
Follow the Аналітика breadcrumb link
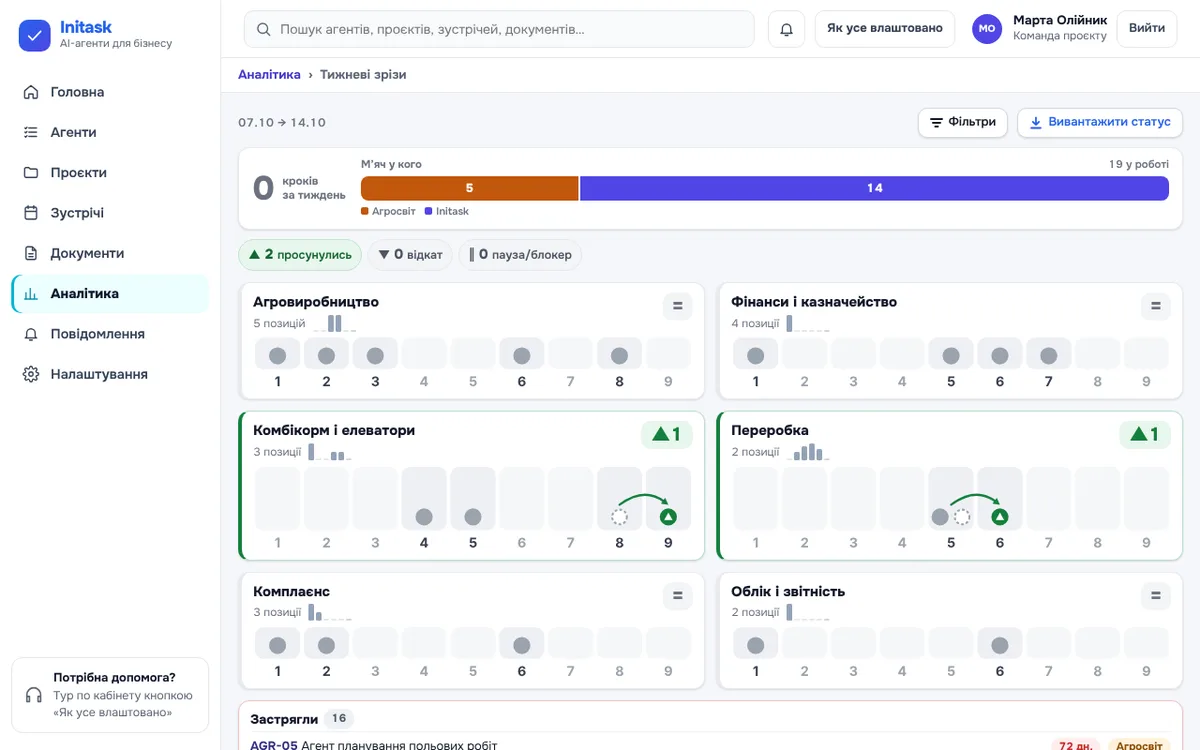[x=269, y=75]
